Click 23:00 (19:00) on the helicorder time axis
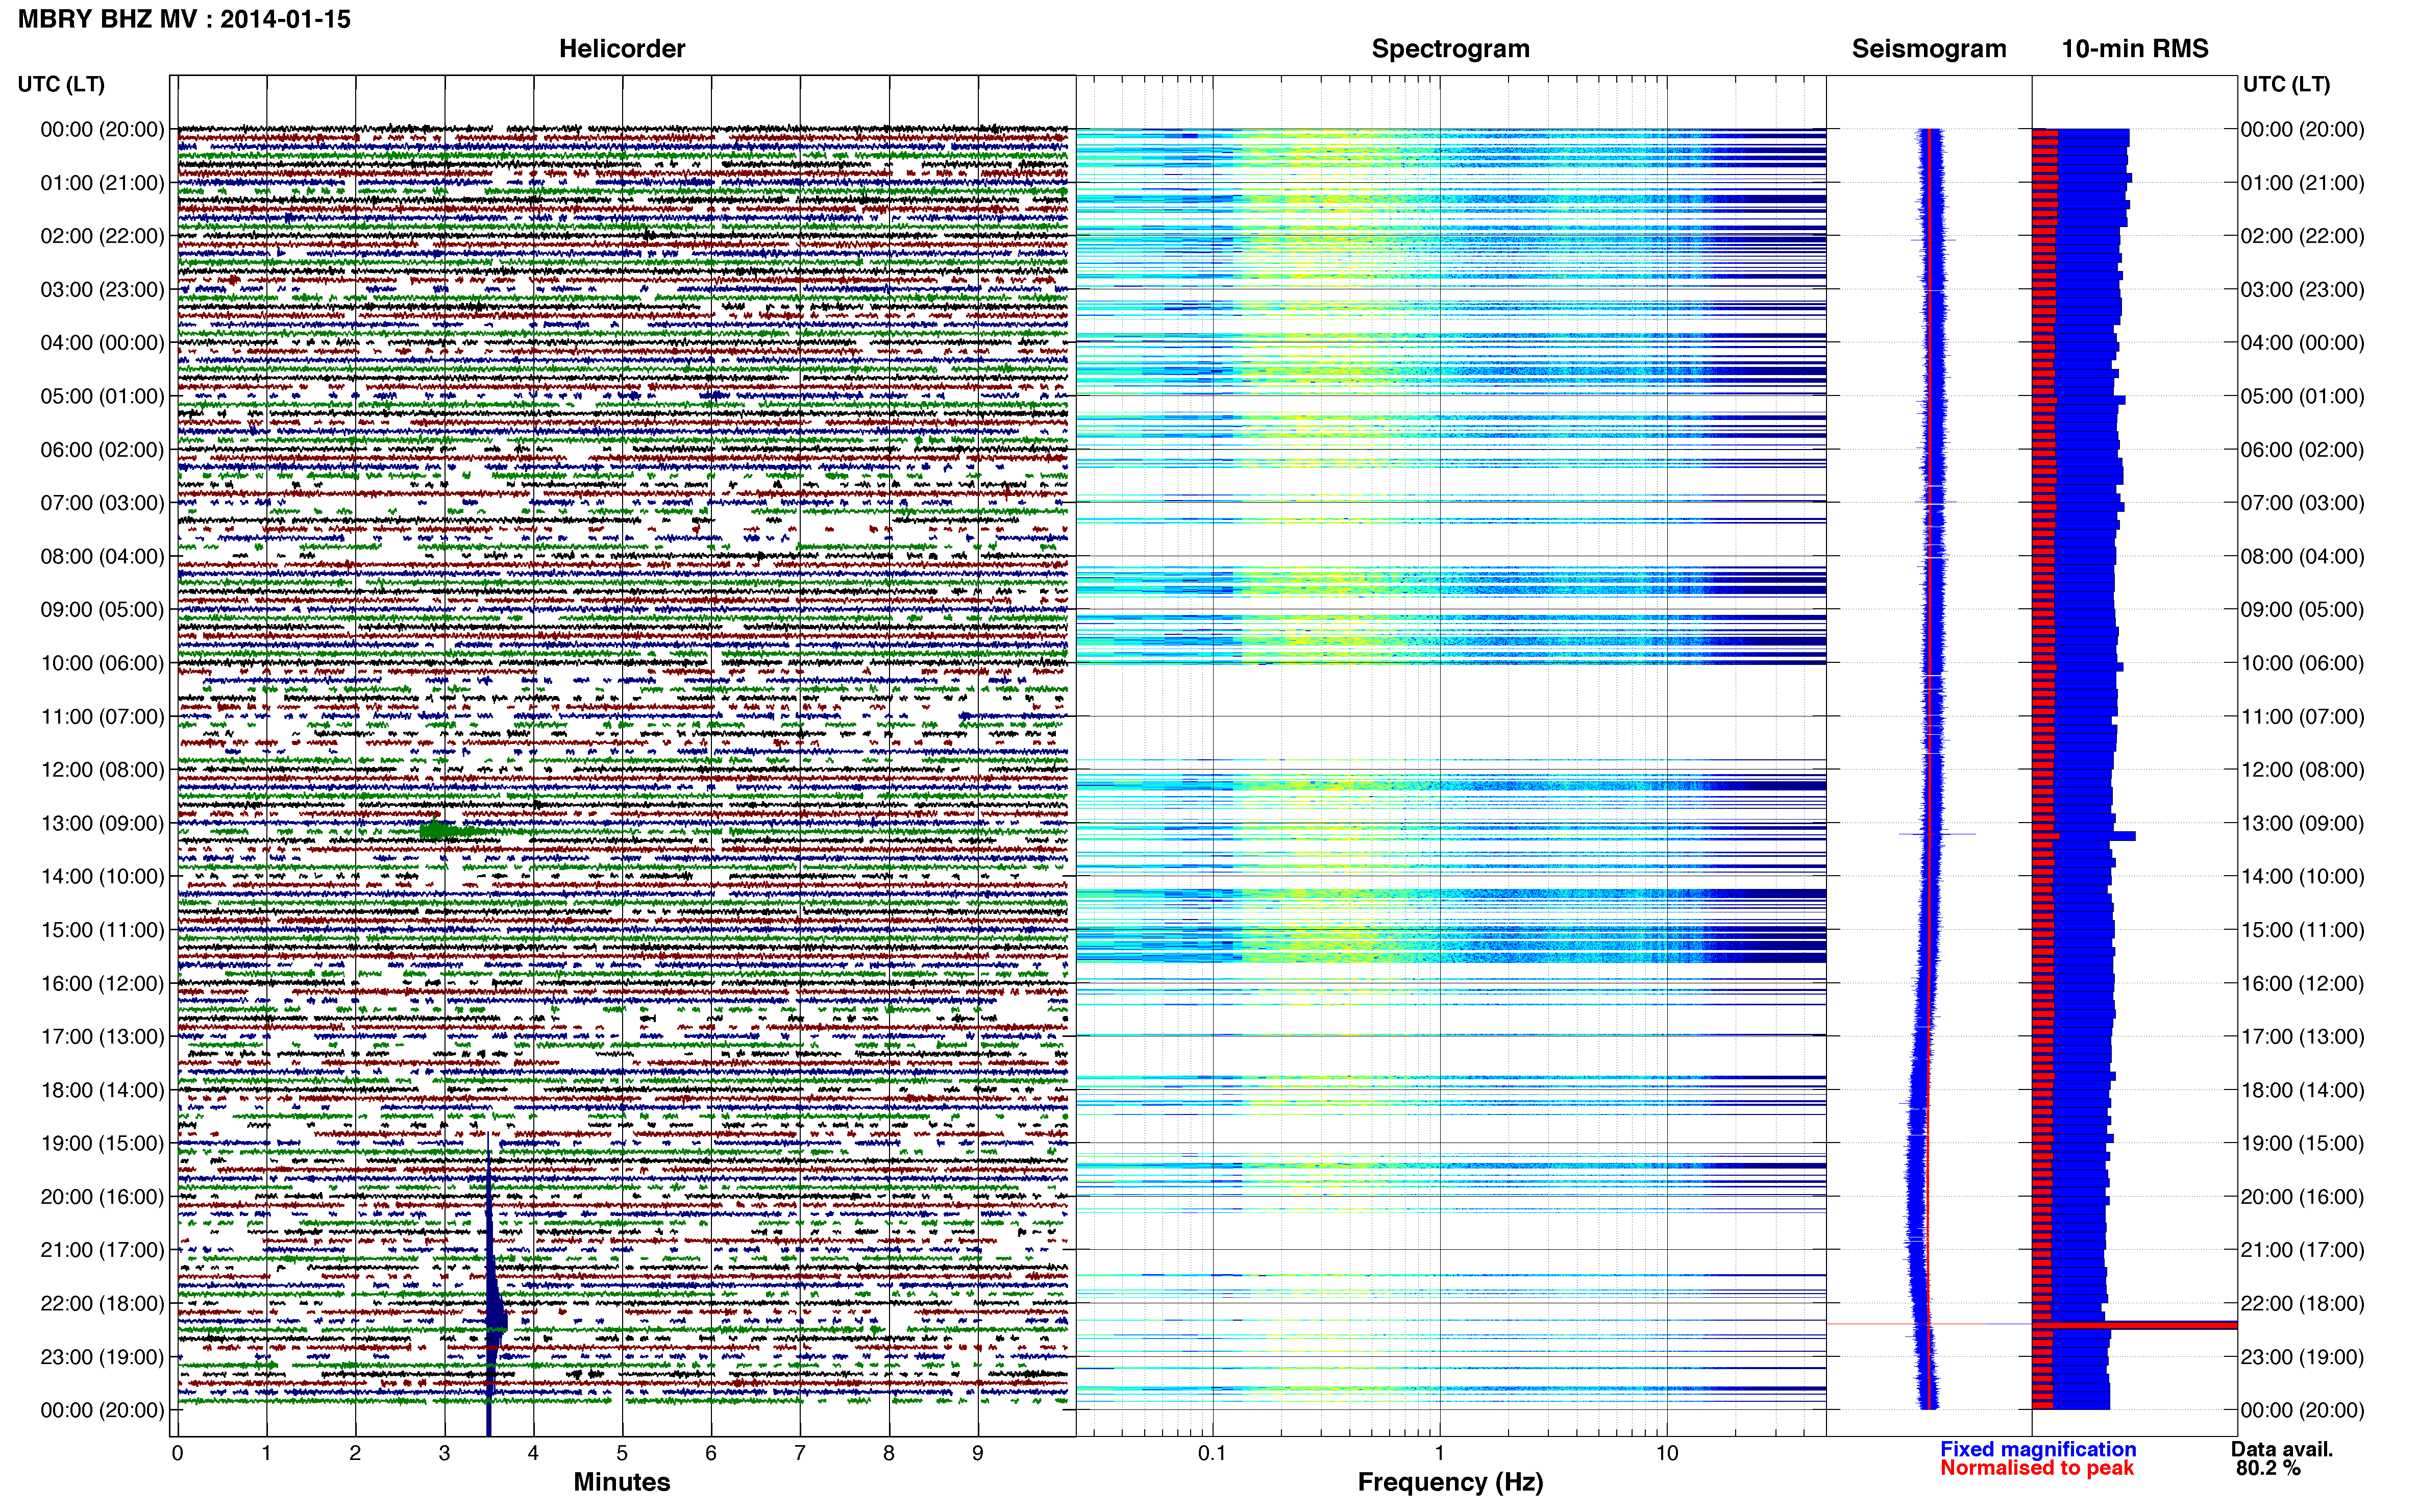 (102, 1357)
